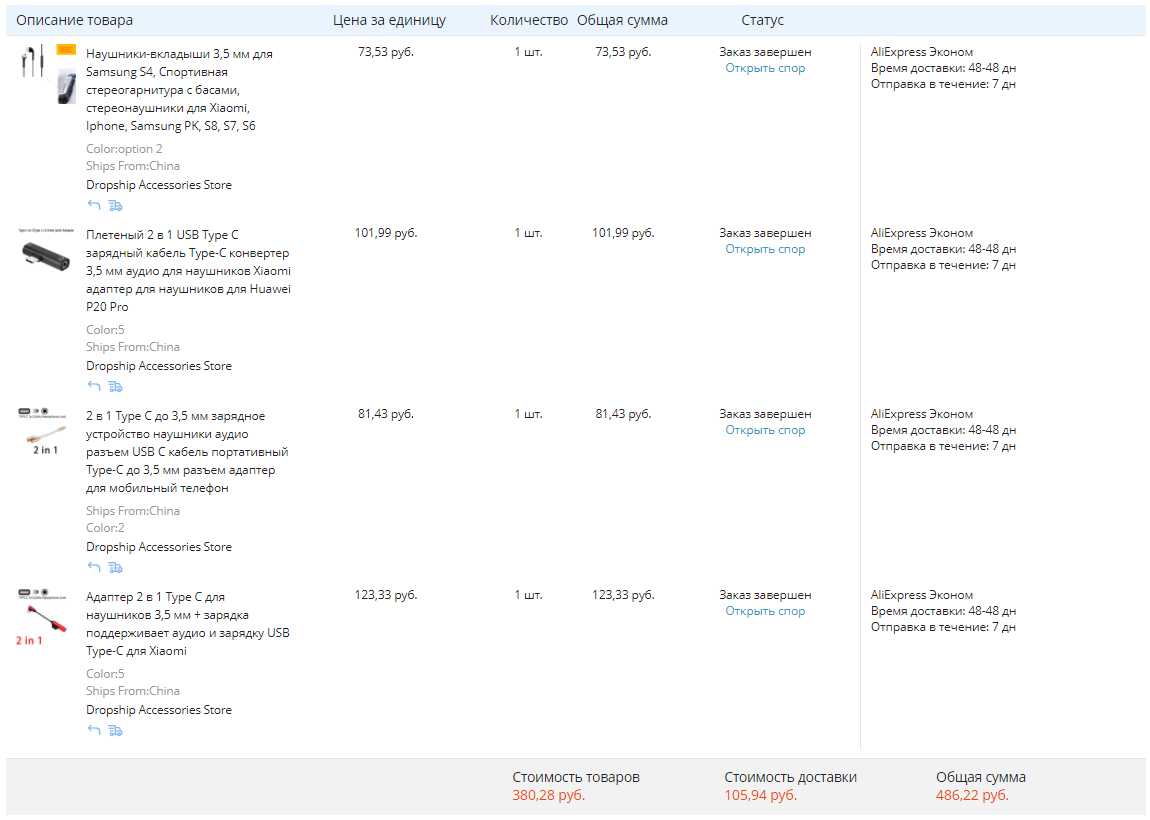Image resolution: width=1150 pixels, height=820 pixels.
Task: Click truck icon under 81,43 руб. item
Action: (x=115, y=567)
